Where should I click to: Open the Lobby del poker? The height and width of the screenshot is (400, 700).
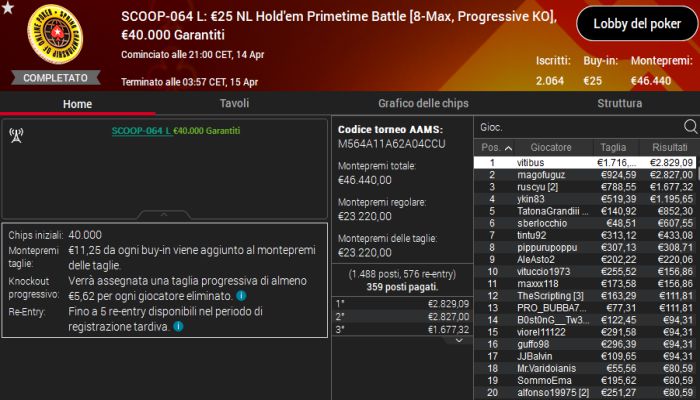637,24
